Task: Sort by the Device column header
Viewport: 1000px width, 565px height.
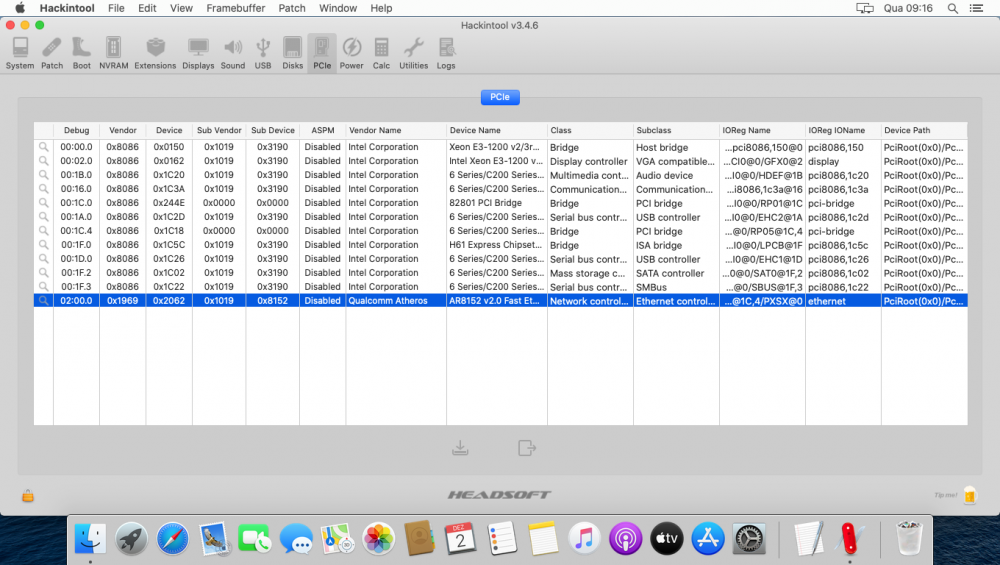Action: [169, 130]
